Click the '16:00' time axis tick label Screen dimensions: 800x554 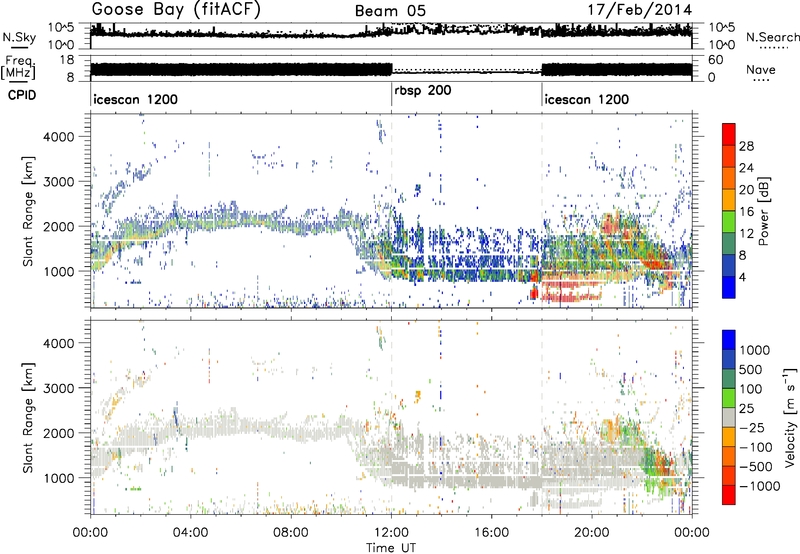tap(491, 533)
